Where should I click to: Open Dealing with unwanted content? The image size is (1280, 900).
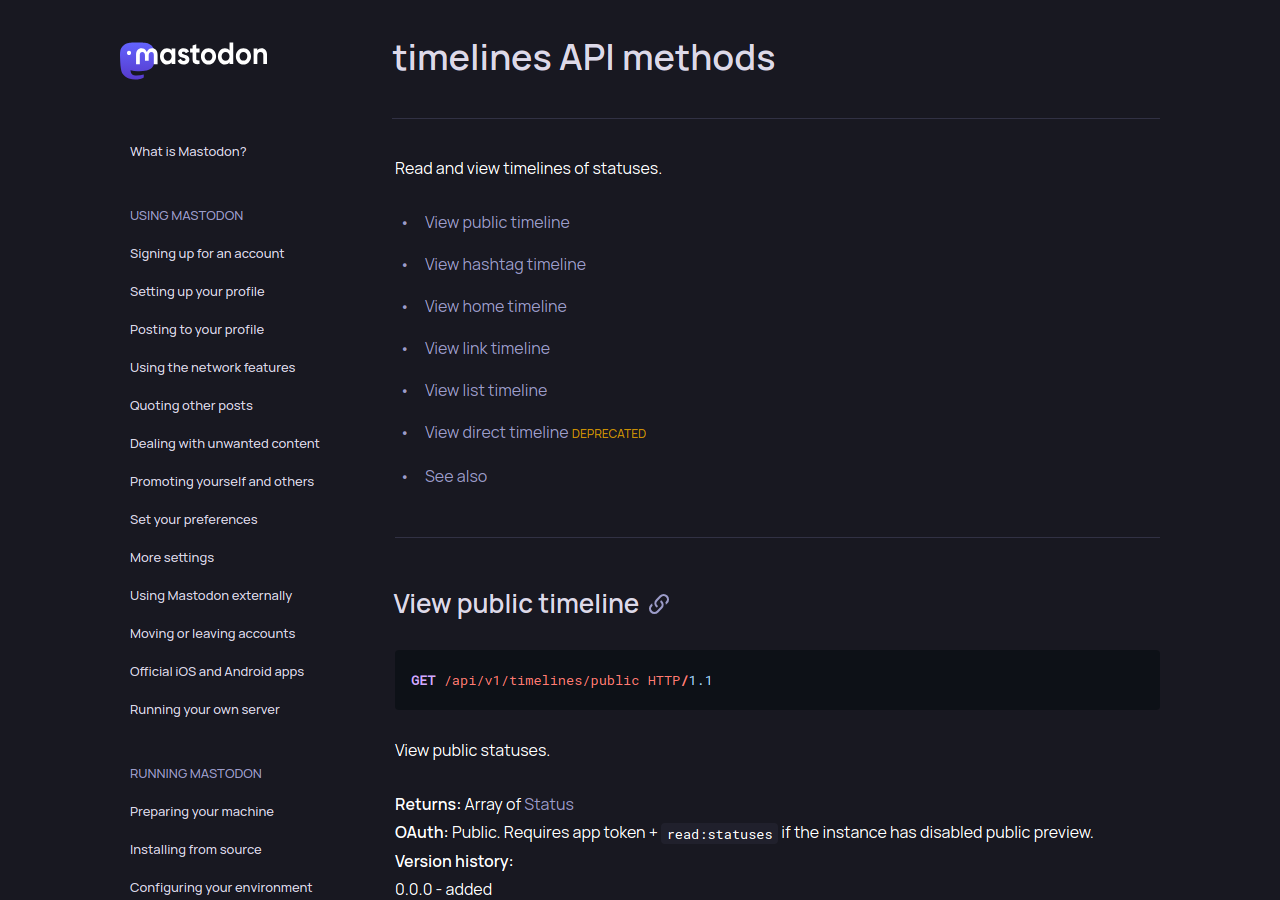tap(225, 444)
